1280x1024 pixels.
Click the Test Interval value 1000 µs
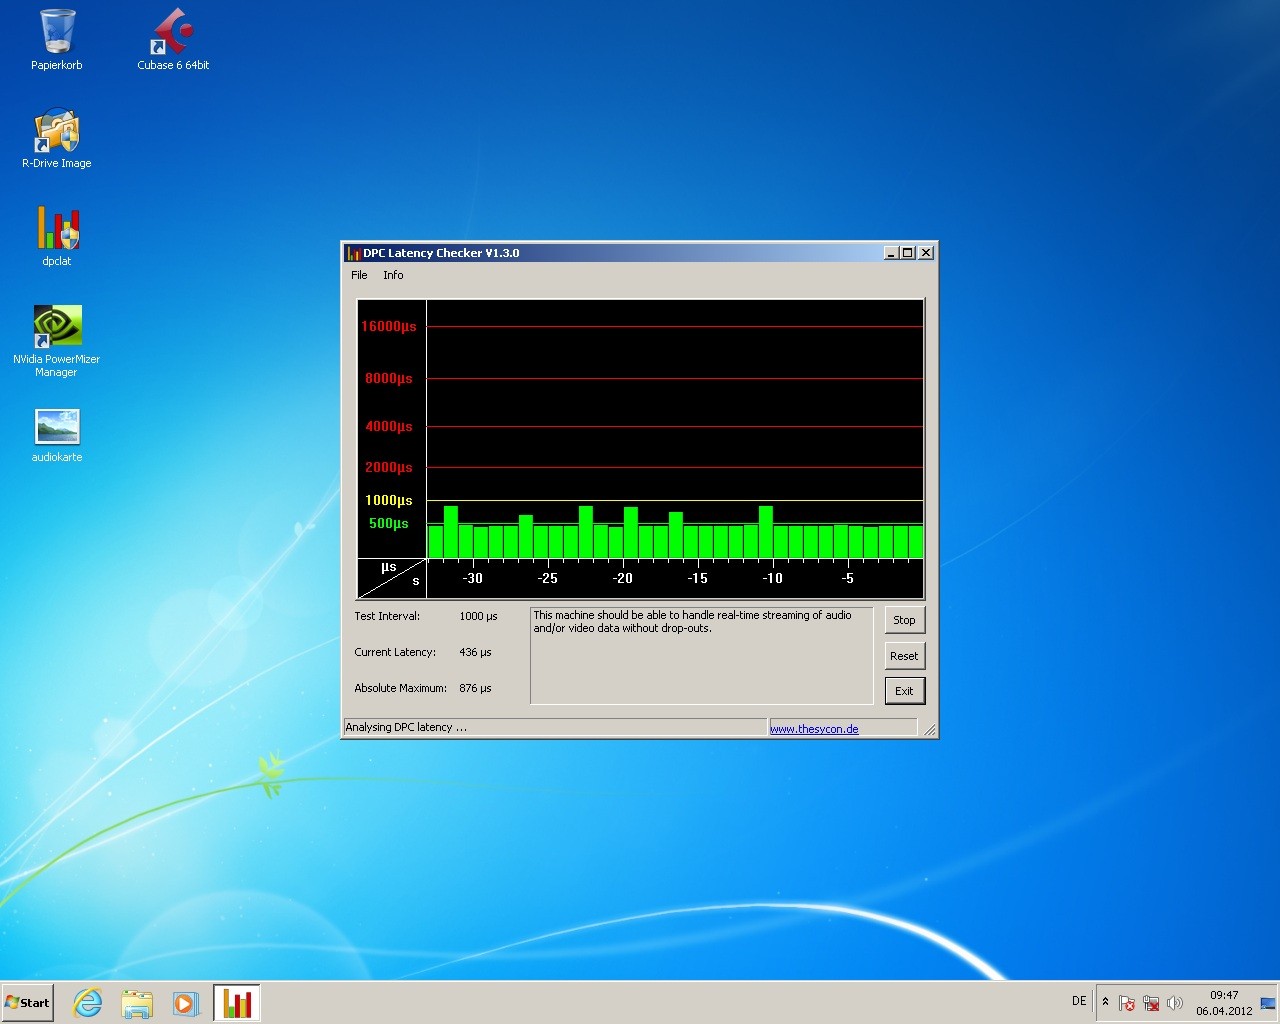[x=478, y=616]
